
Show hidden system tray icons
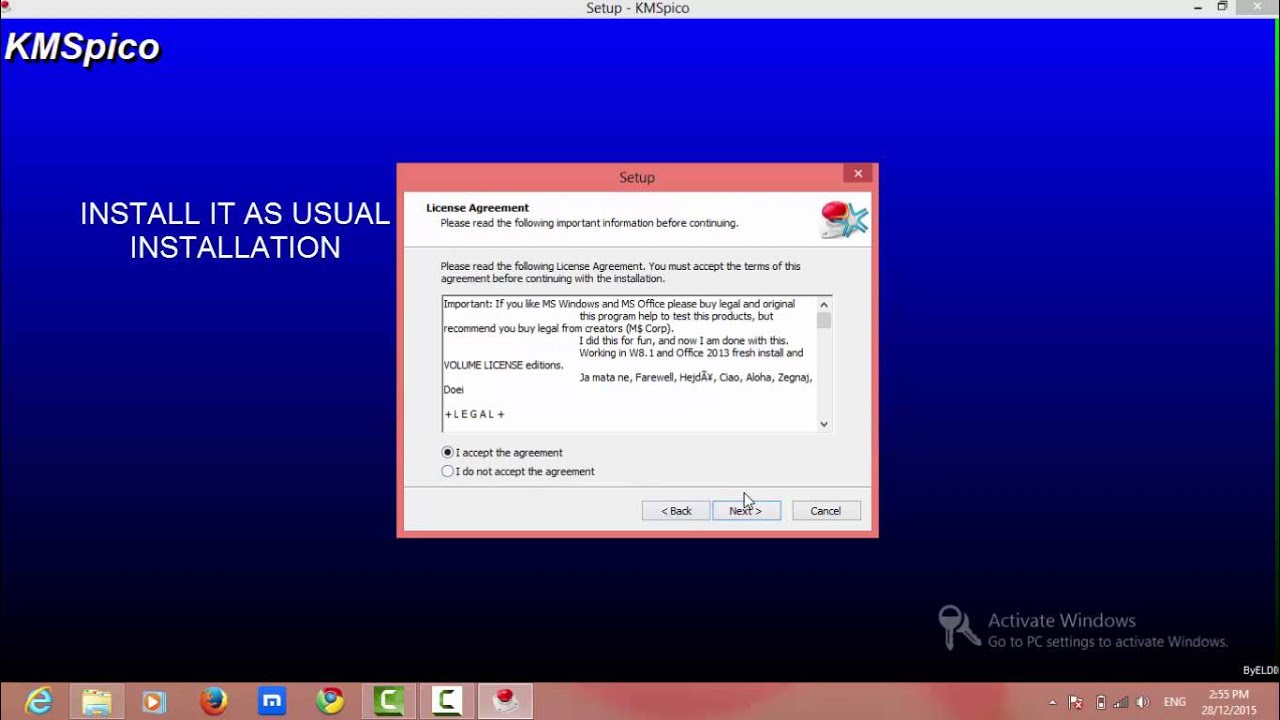[x=1052, y=703]
